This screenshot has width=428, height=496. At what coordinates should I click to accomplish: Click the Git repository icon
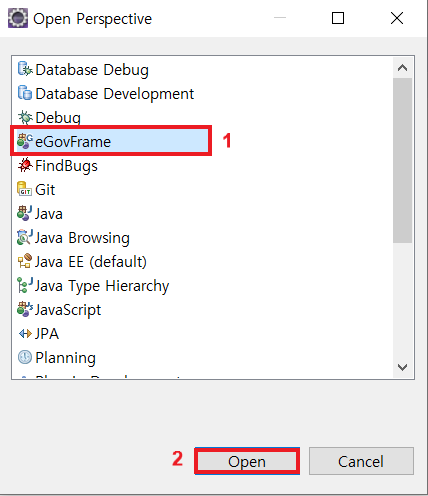point(24,189)
